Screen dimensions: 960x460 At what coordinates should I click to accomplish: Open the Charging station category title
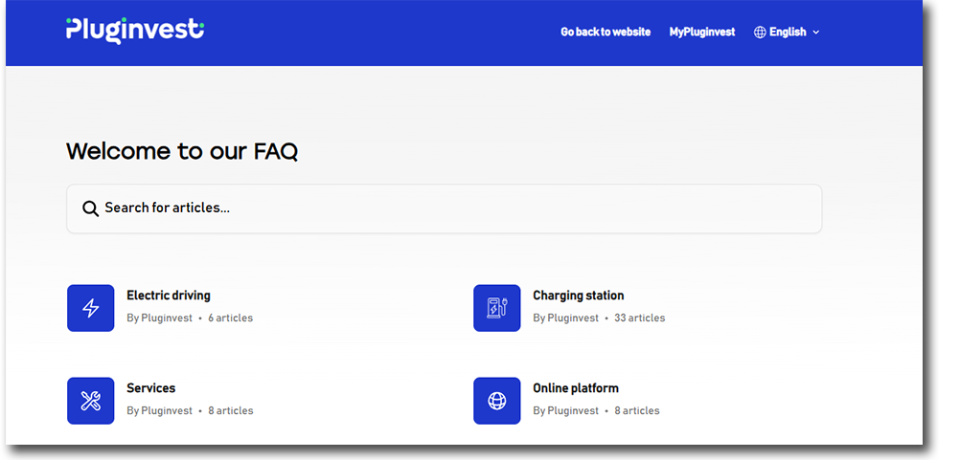[579, 295]
